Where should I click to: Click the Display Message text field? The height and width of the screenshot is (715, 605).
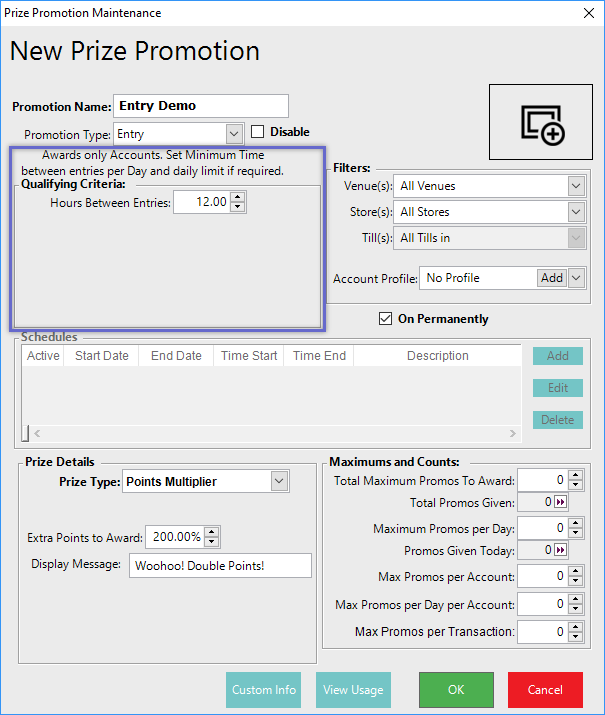coord(220,566)
